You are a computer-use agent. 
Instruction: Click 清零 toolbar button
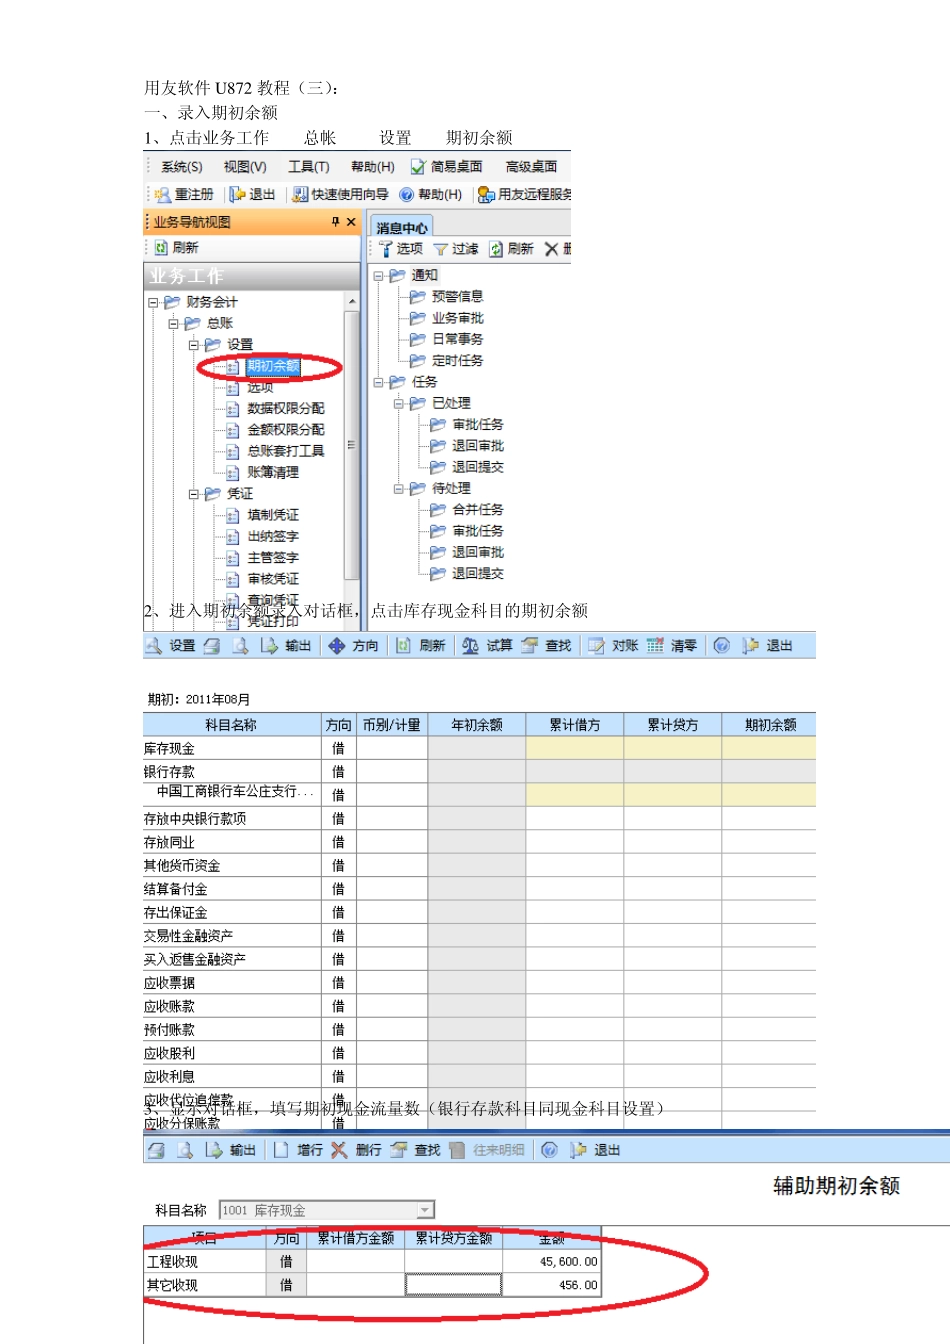672,646
